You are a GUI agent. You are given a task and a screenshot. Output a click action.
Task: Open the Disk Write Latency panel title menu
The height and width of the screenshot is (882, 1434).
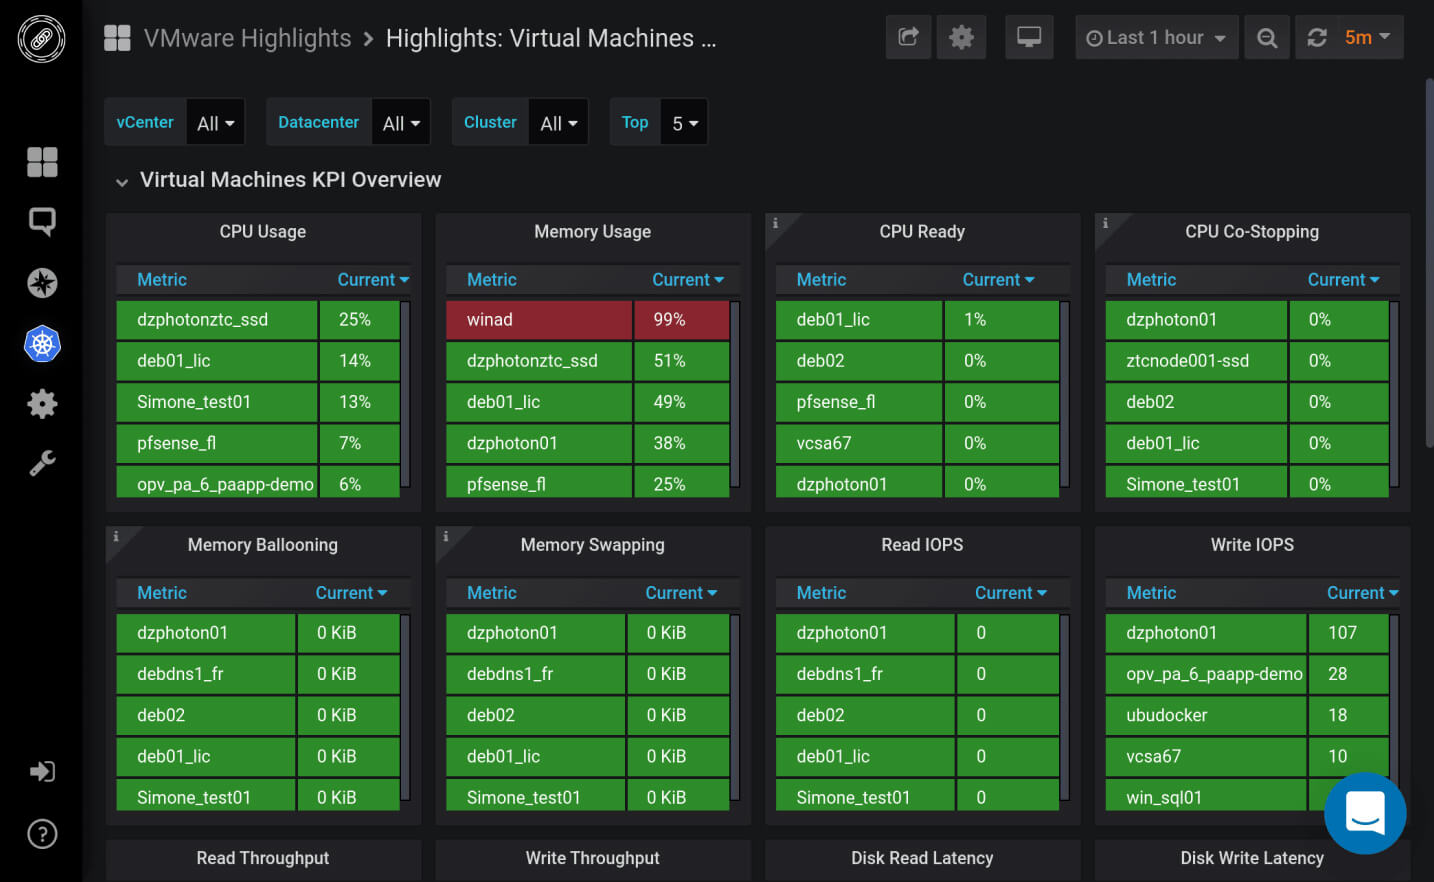(x=1252, y=858)
